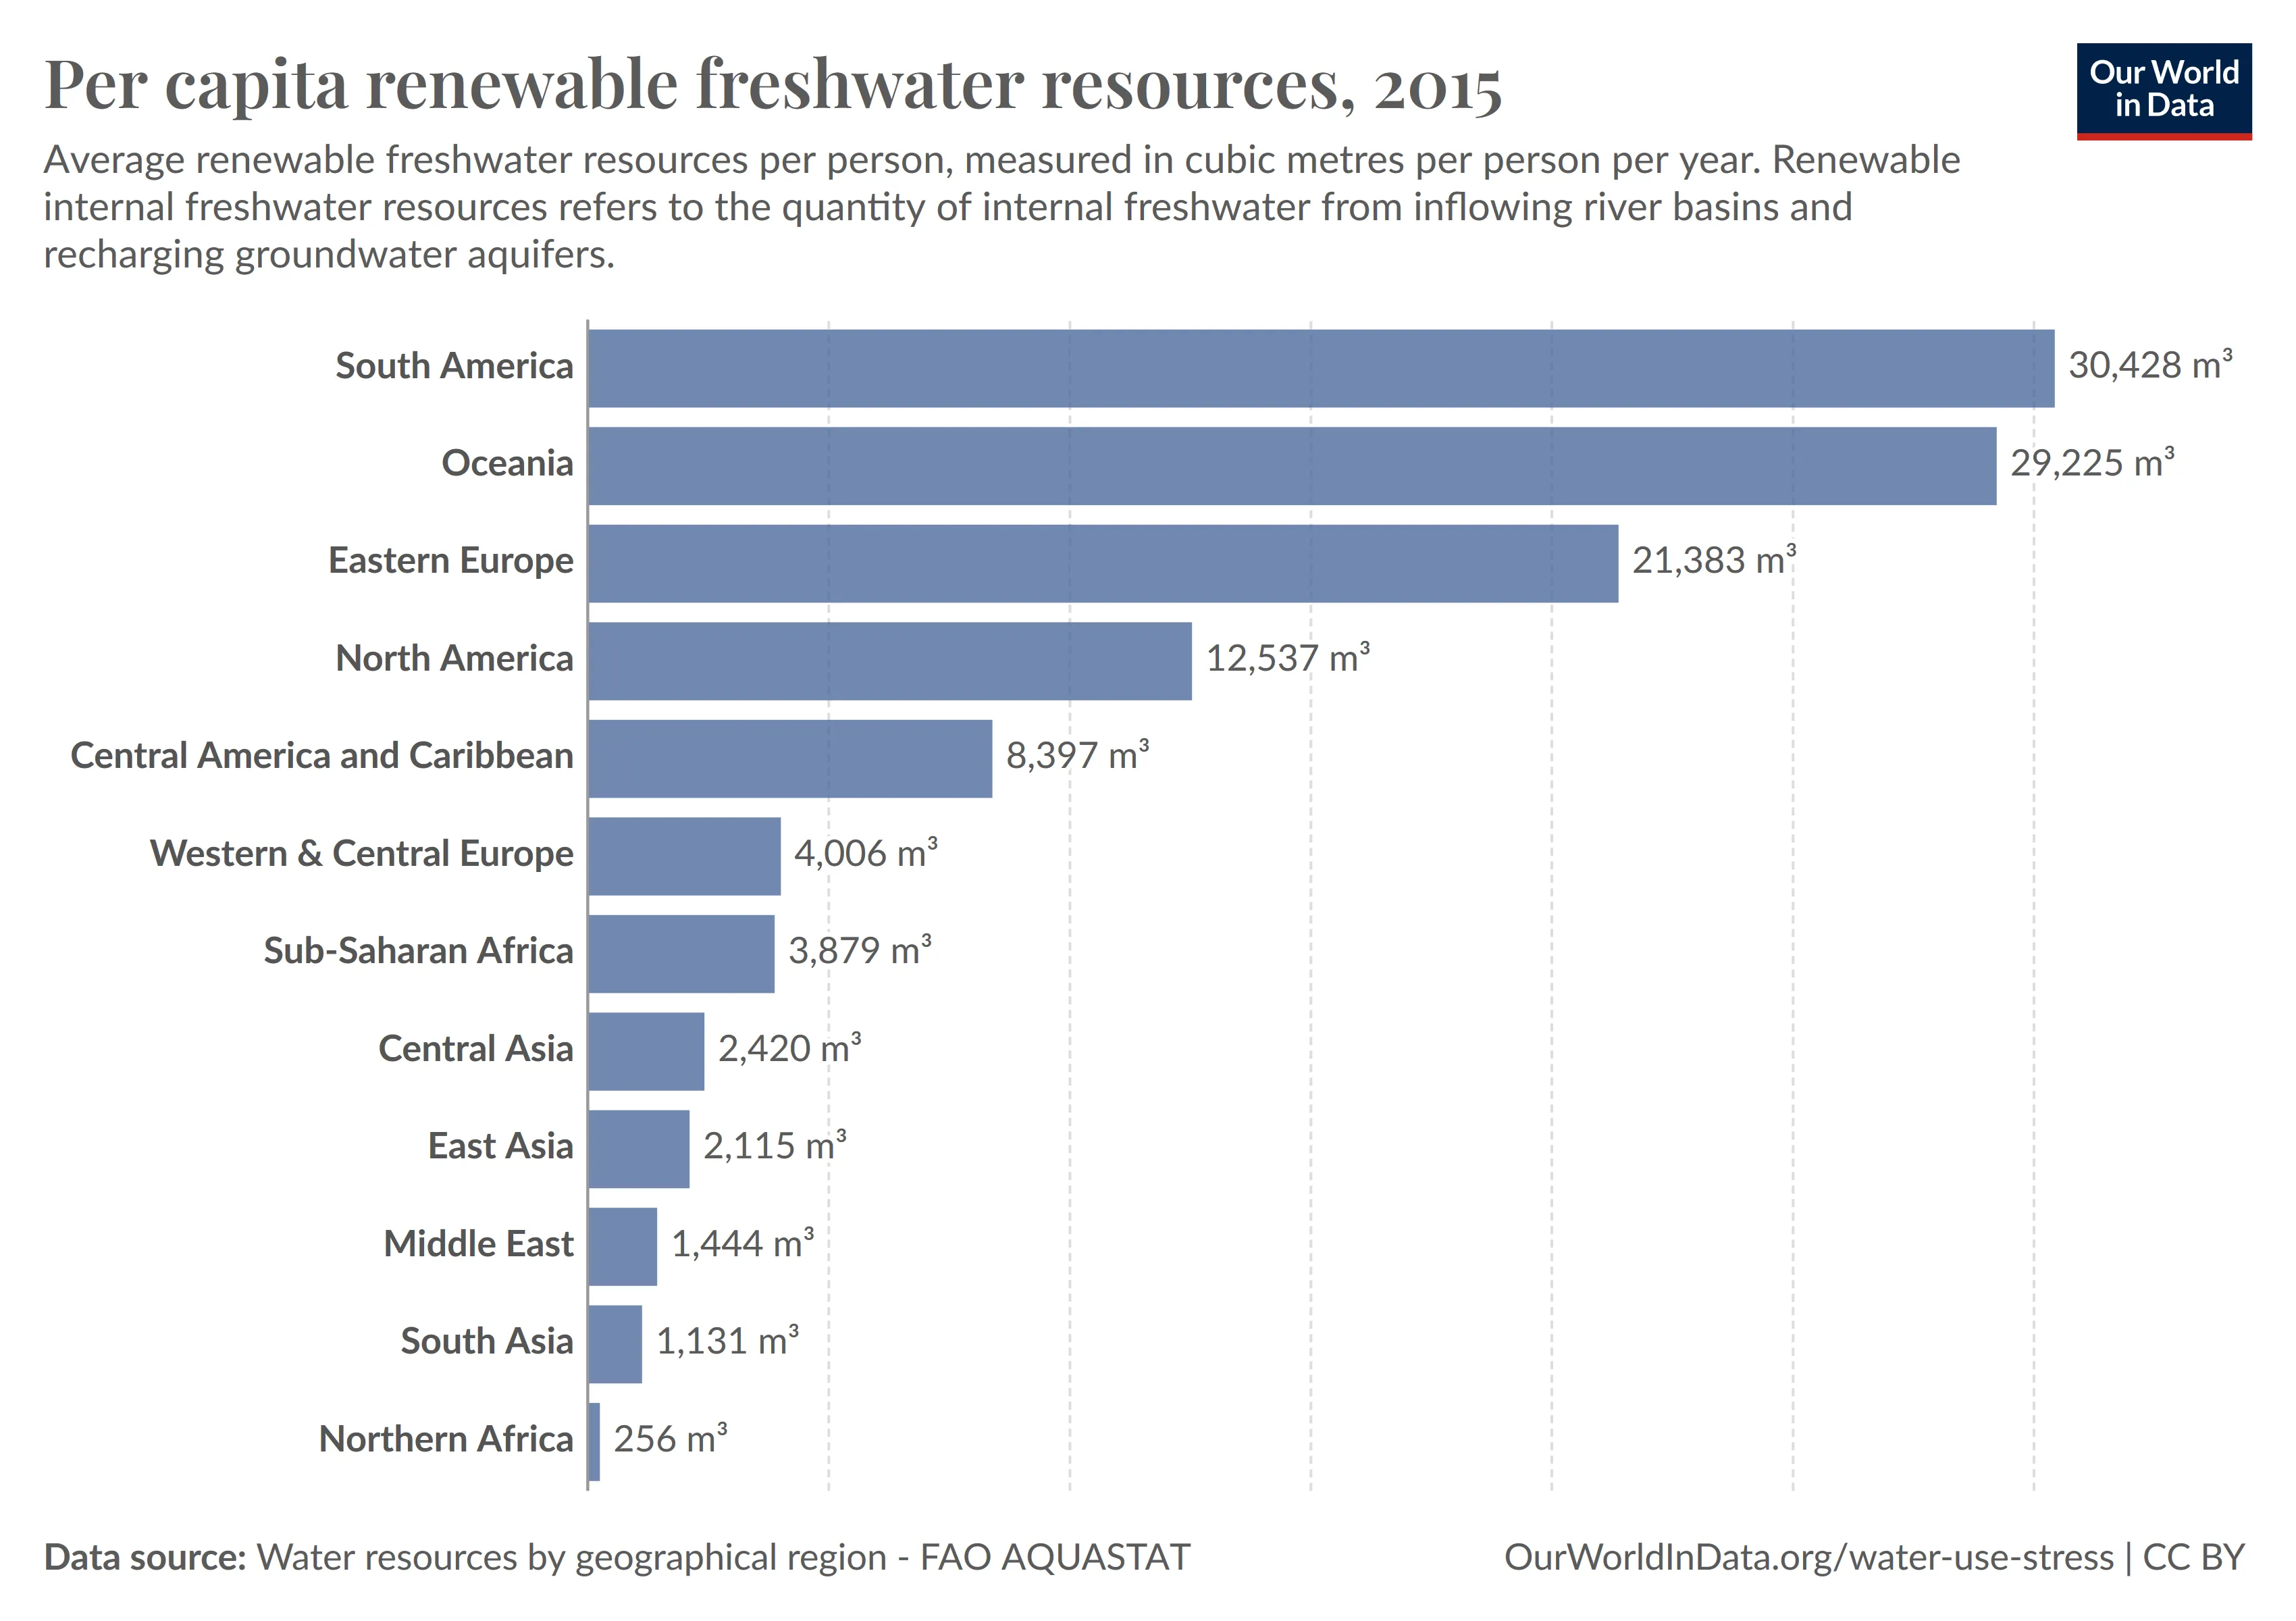Click the Our World in Data logo
2296x1621 pixels.
pyautogui.click(x=2163, y=90)
